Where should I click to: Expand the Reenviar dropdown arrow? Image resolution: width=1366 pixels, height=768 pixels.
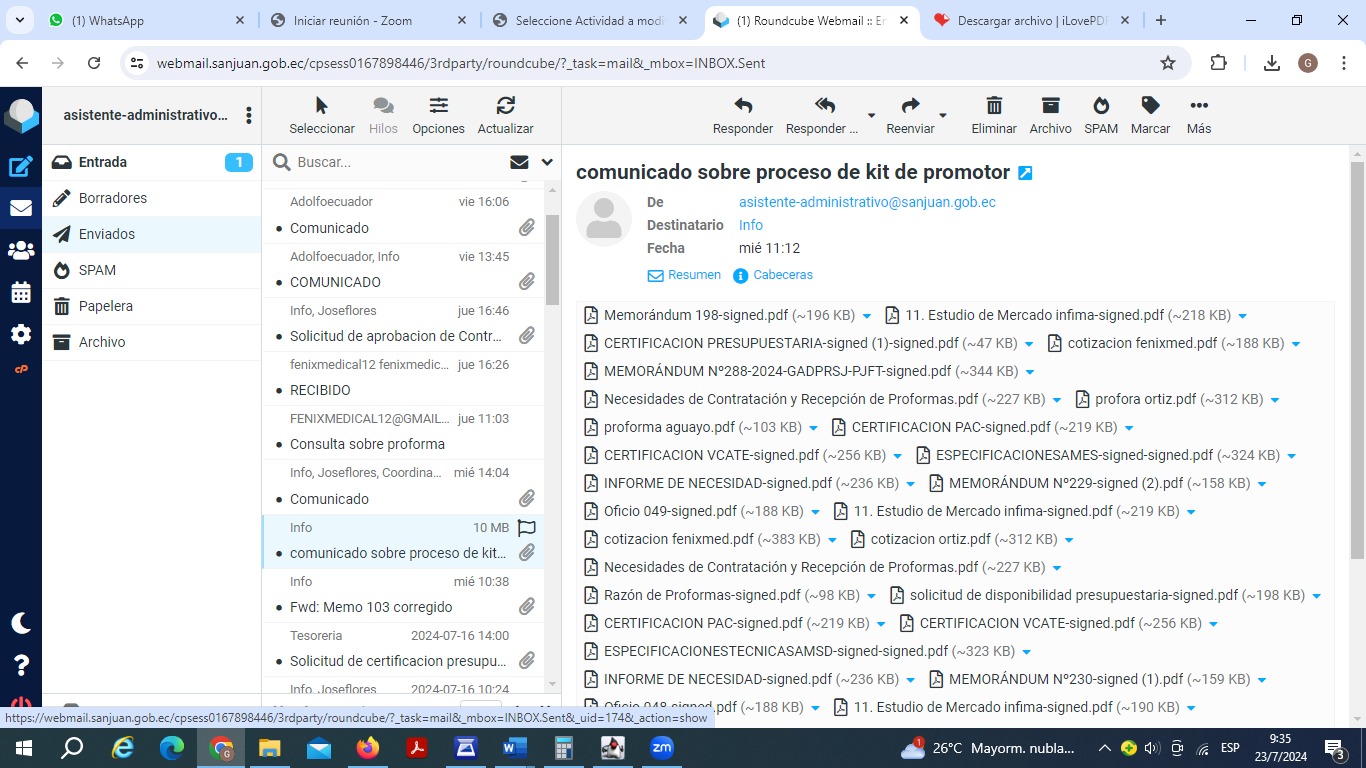(x=943, y=116)
